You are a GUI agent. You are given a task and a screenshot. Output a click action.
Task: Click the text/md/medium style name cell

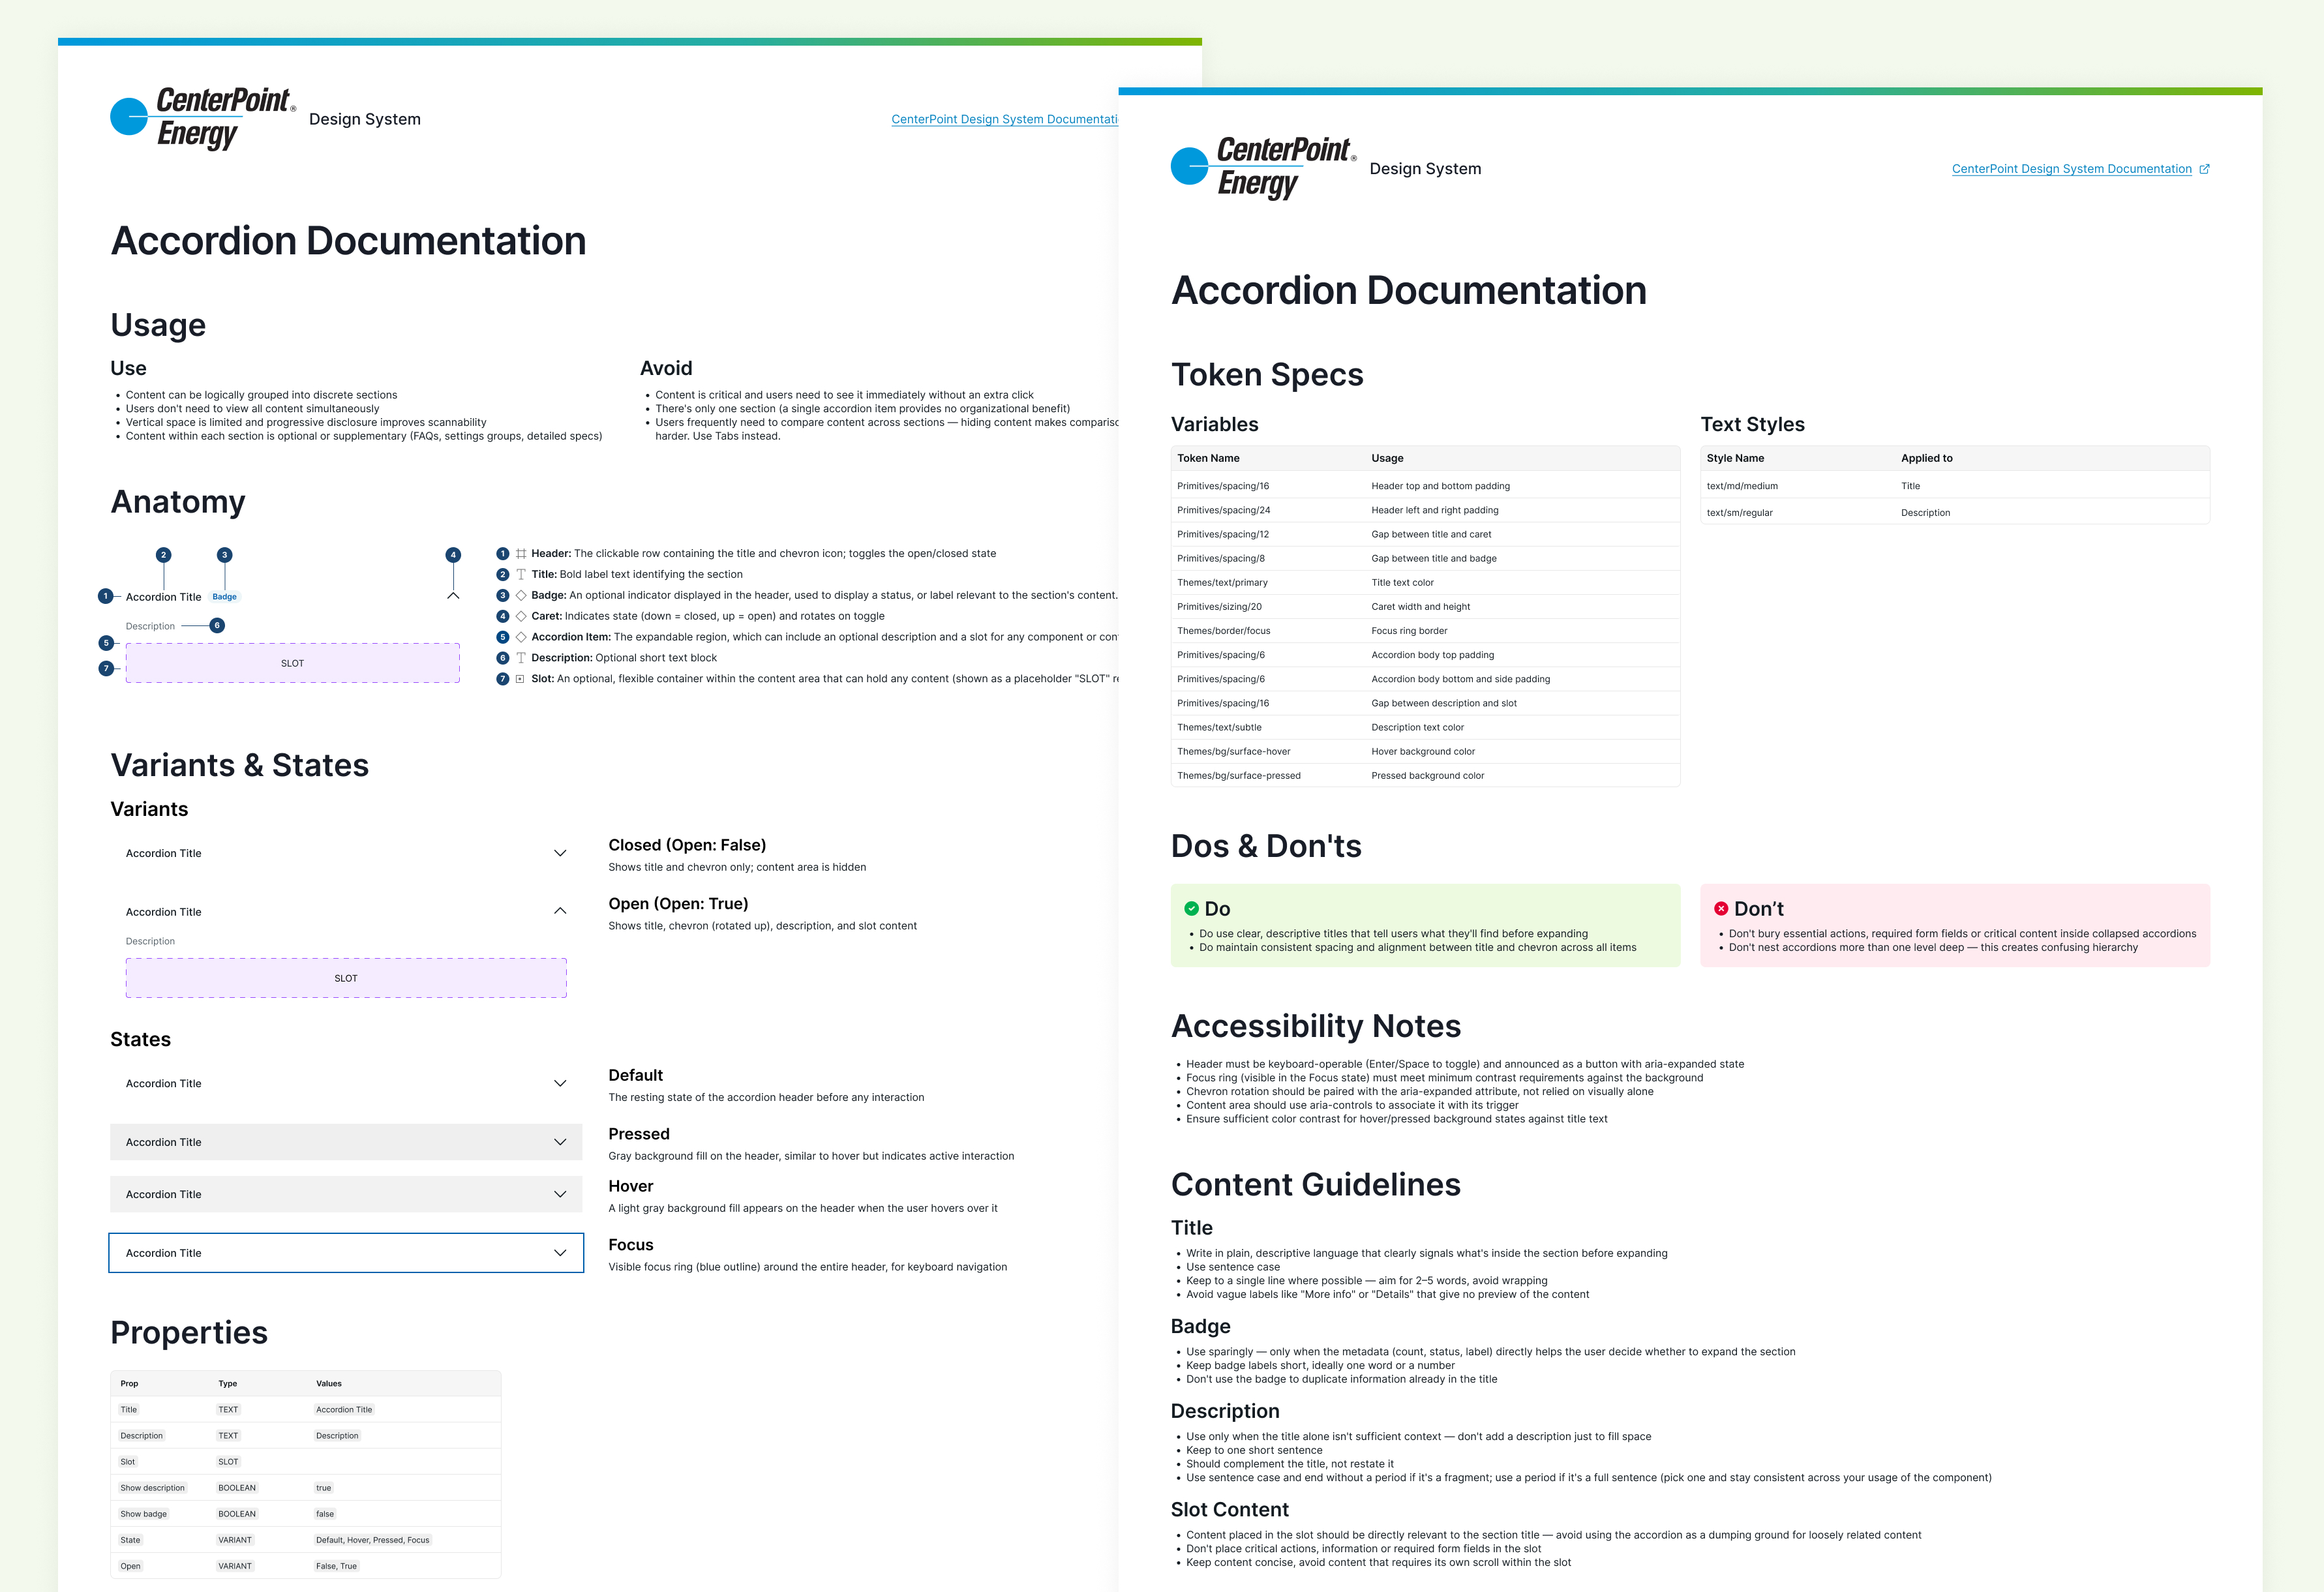pos(1742,486)
